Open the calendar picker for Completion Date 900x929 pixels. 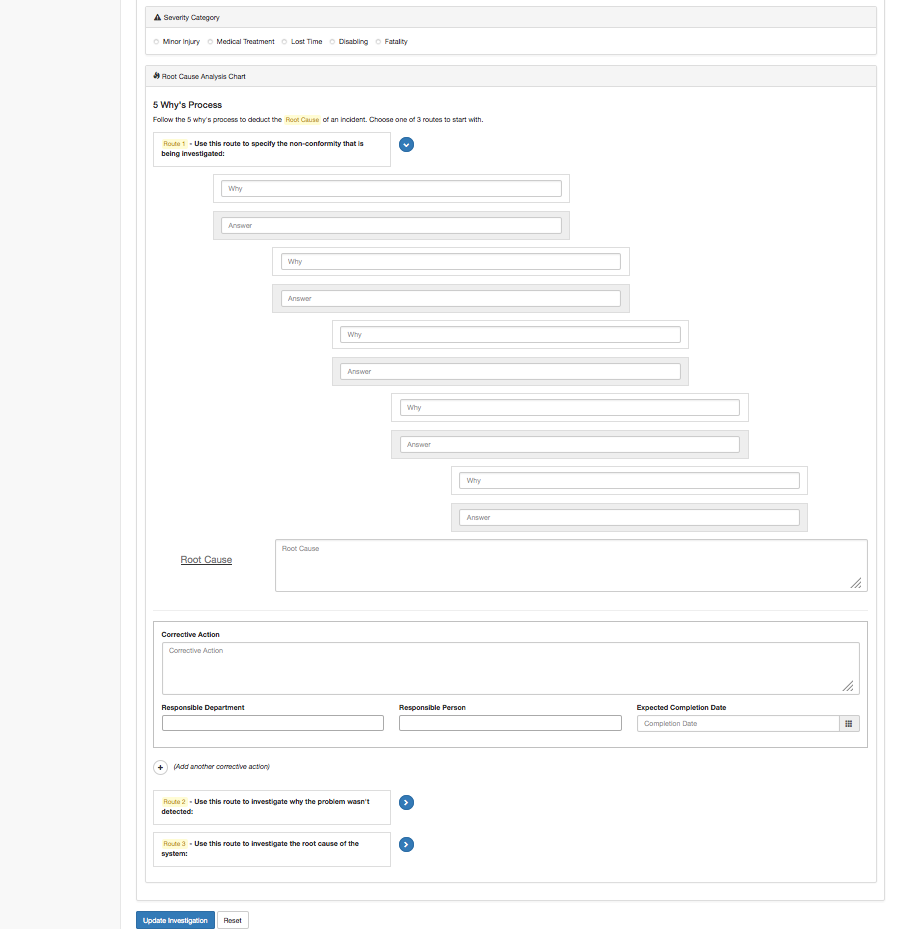pyautogui.click(x=848, y=724)
